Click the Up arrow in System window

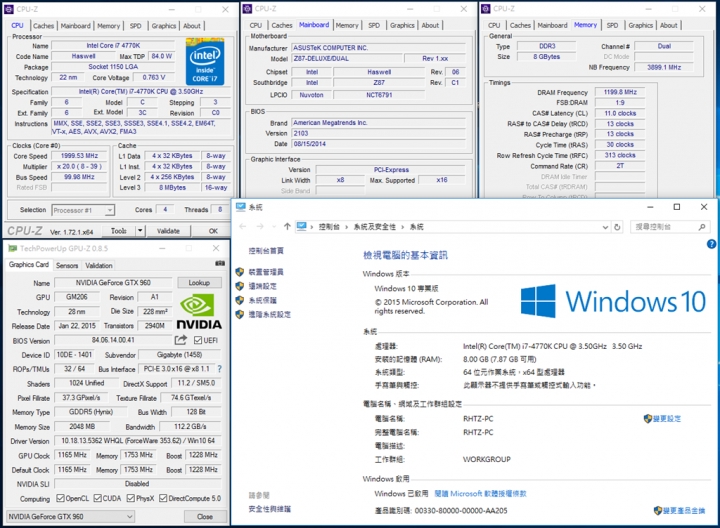pyautogui.click(x=287, y=226)
